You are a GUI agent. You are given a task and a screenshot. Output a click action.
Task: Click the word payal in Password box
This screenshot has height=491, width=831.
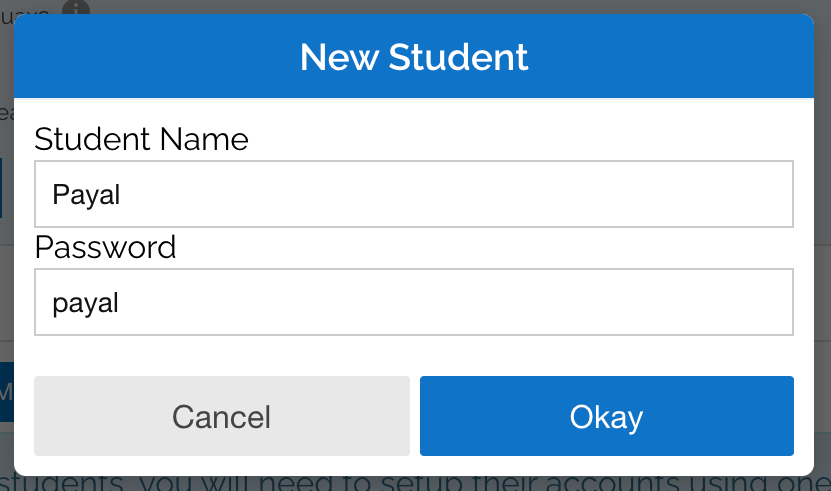tap(85, 304)
